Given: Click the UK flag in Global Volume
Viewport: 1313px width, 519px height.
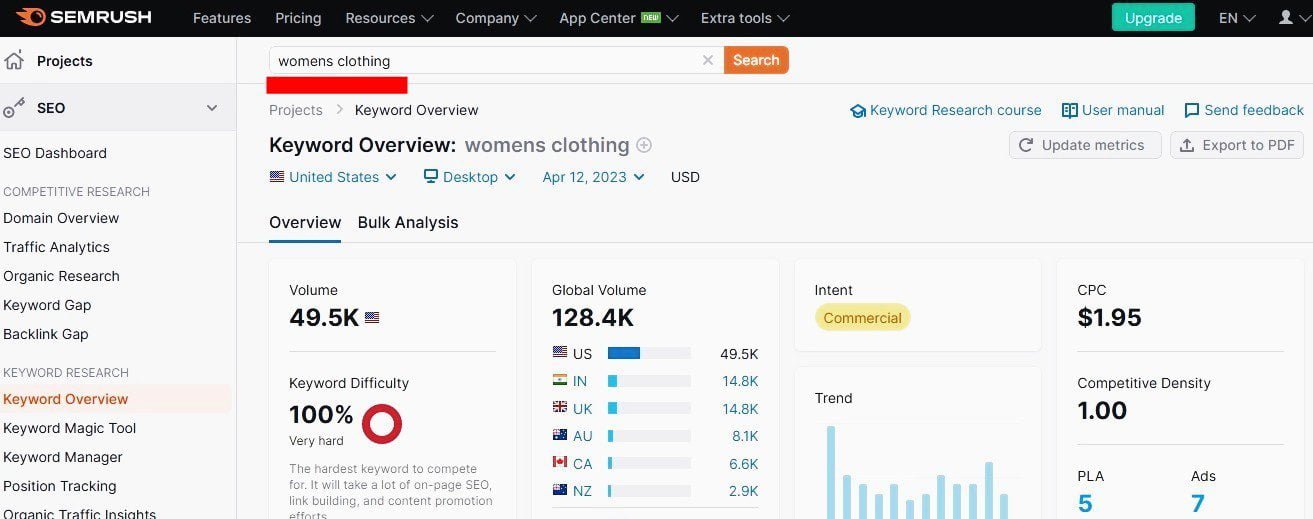Looking at the screenshot, I should click(560, 408).
